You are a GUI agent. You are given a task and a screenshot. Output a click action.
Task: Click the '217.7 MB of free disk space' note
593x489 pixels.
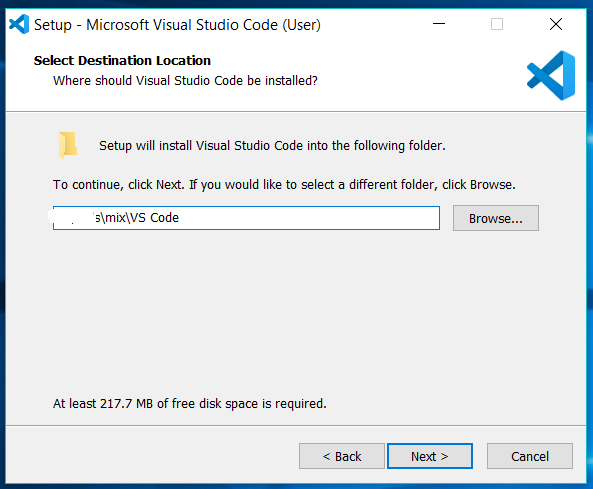[x=189, y=404]
